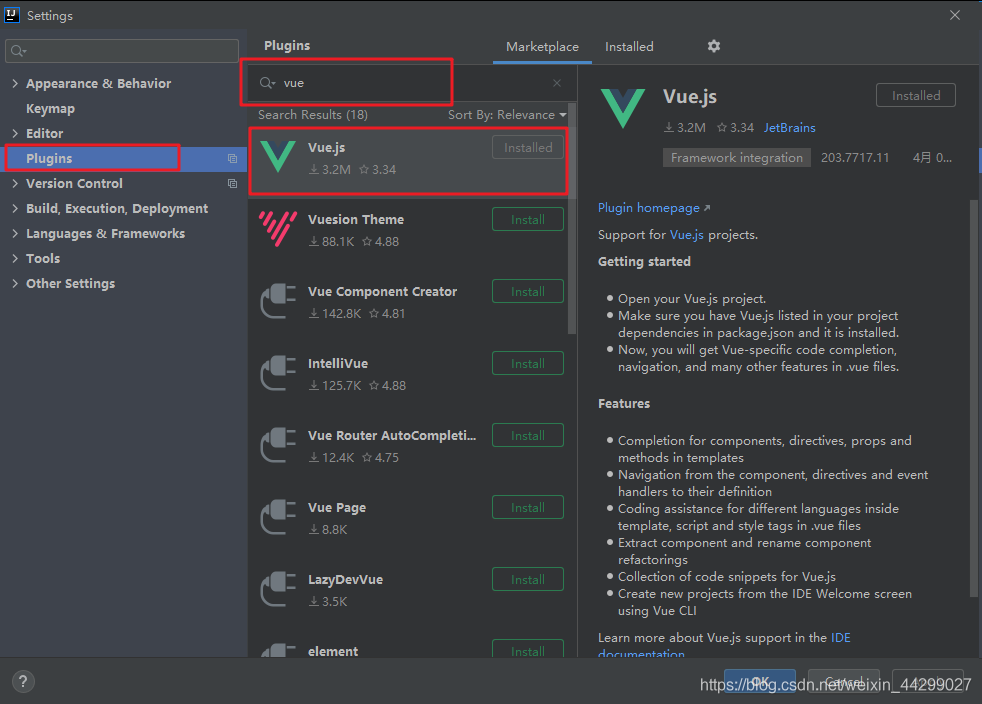Expand the Build, Execution, Deployment node
The height and width of the screenshot is (704, 982).
click(15, 209)
